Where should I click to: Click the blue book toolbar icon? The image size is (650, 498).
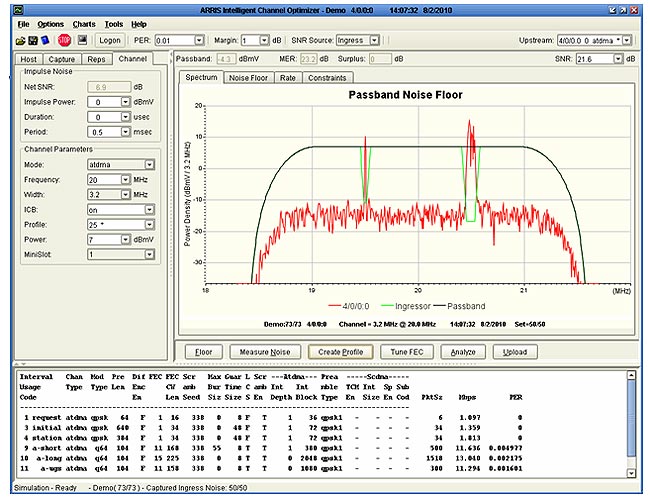[47, 40]
